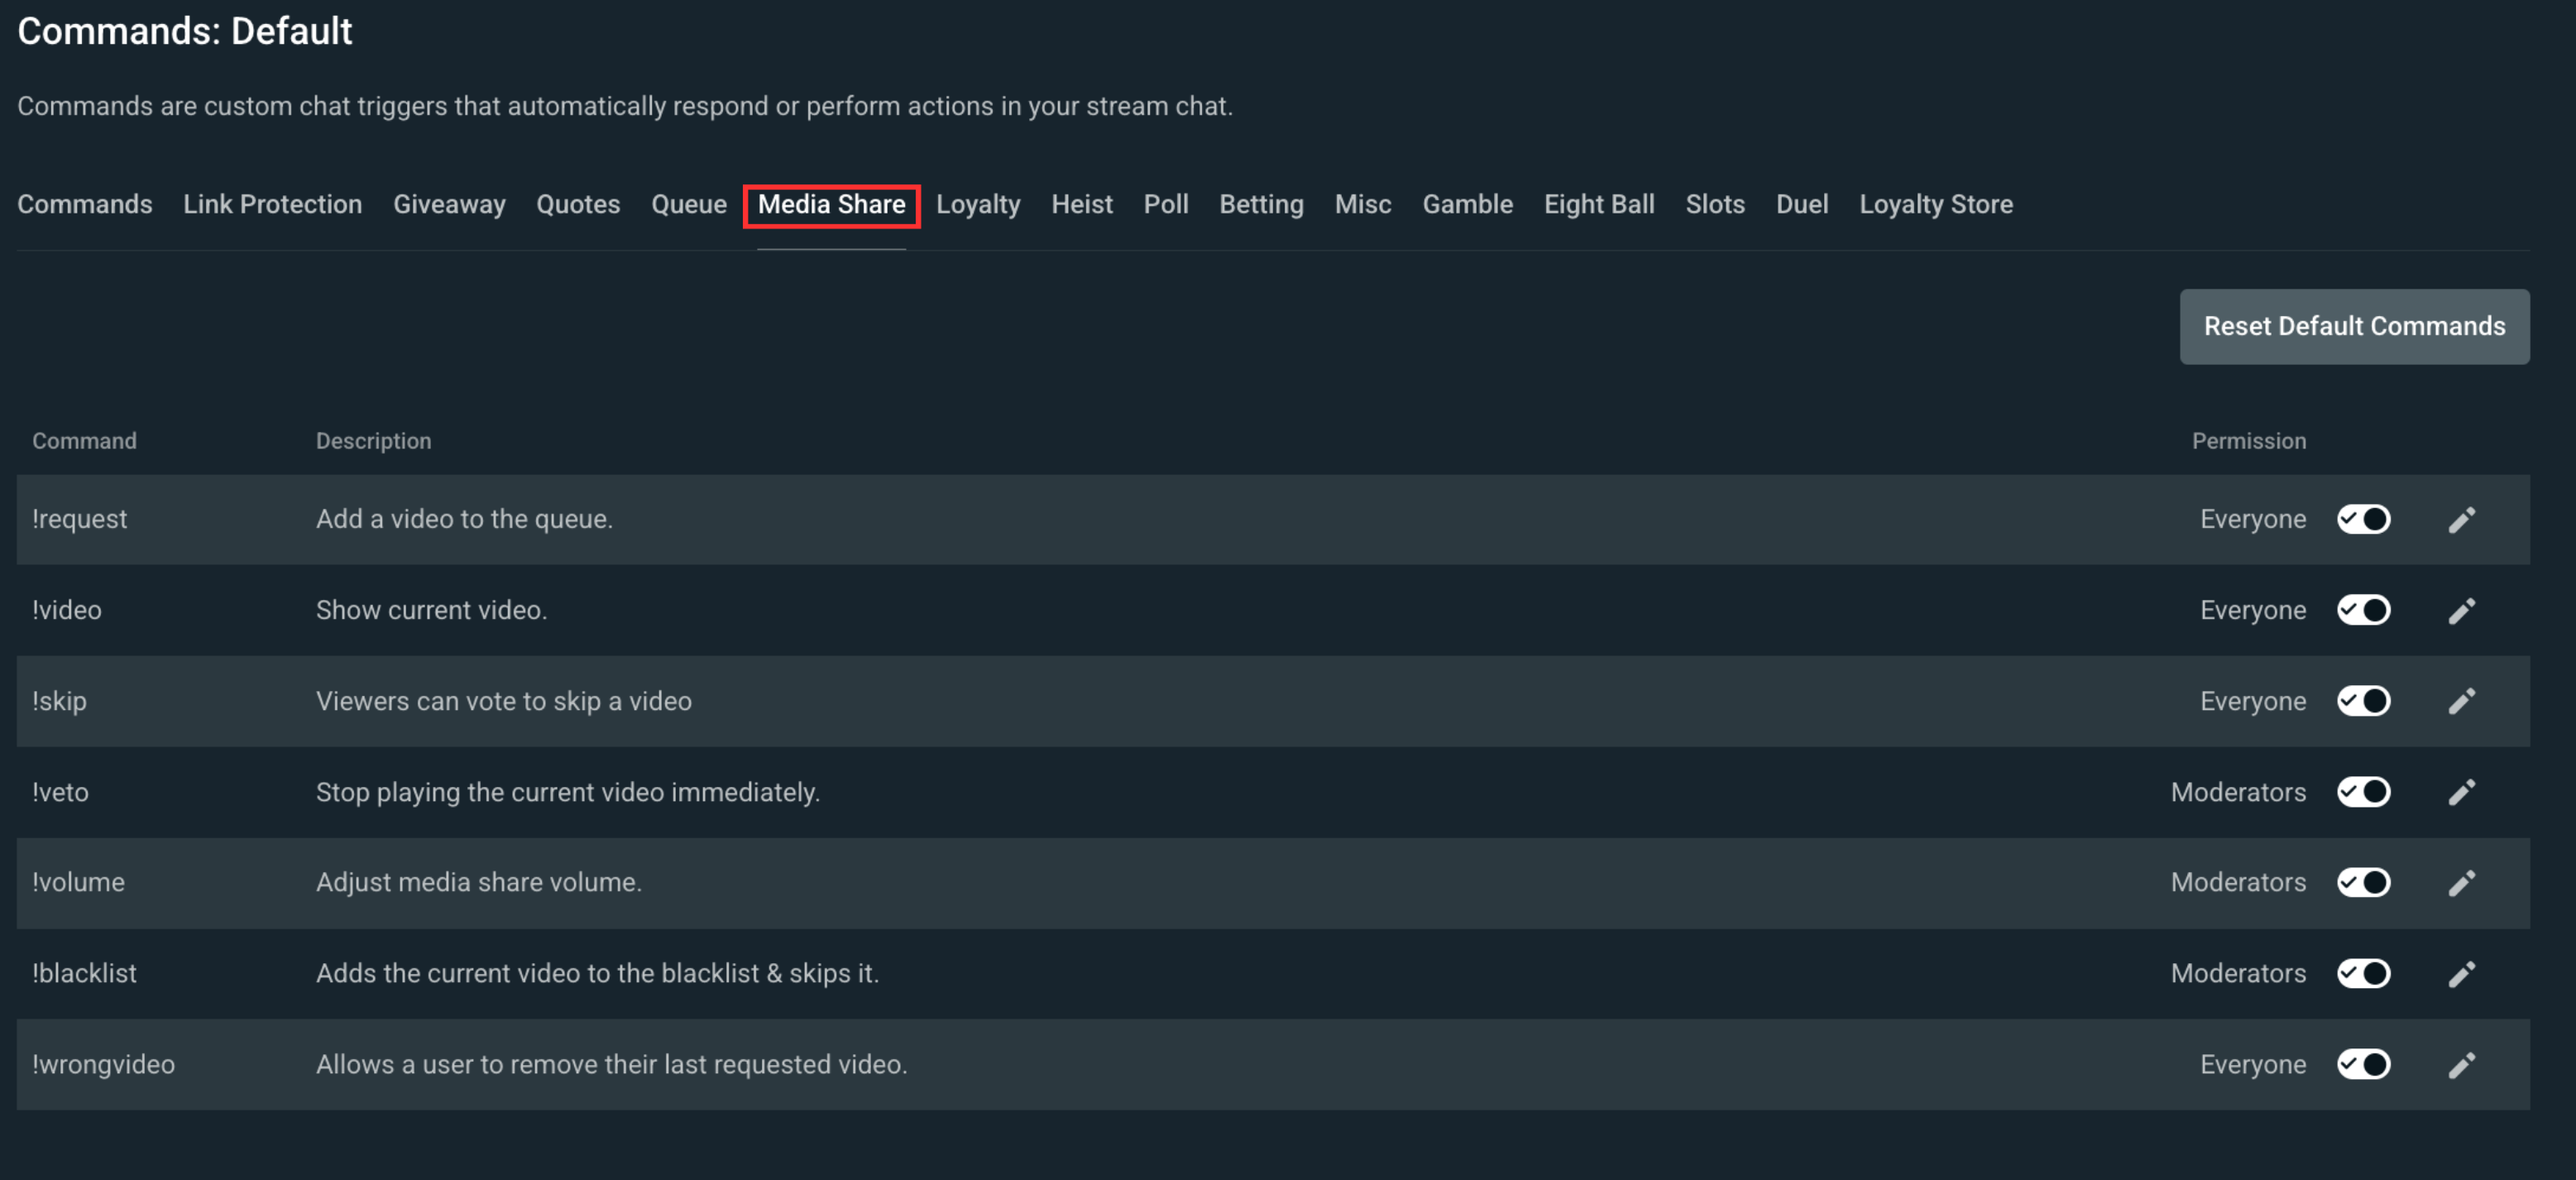Select the !wrongvideo command name
This screenshot has width=2576, height=1180.
tap(103, 1065)
